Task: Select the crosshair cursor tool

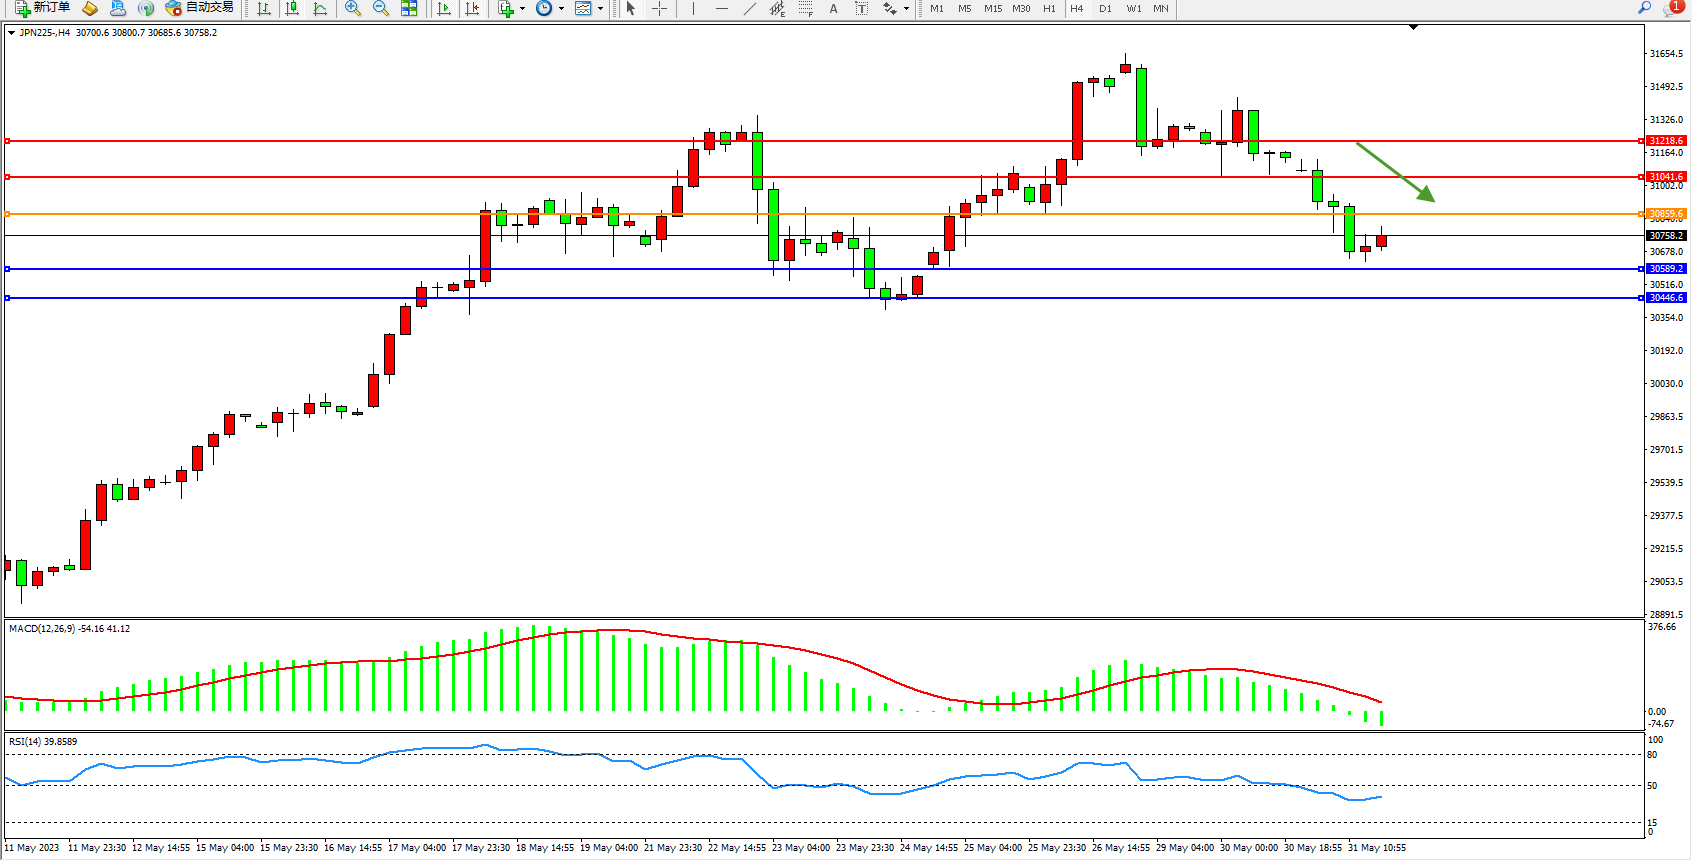Action: (x=659, y=8)
